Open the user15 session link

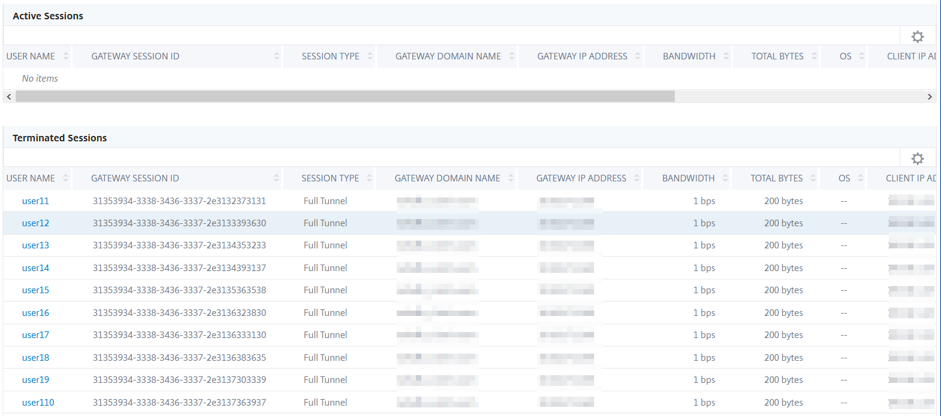pos(35,291)
